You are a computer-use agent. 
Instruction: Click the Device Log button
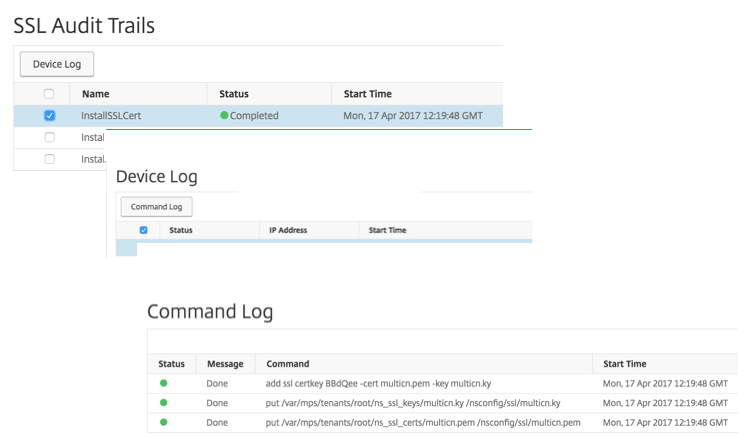pyautogui.click(x=57, y=64)
